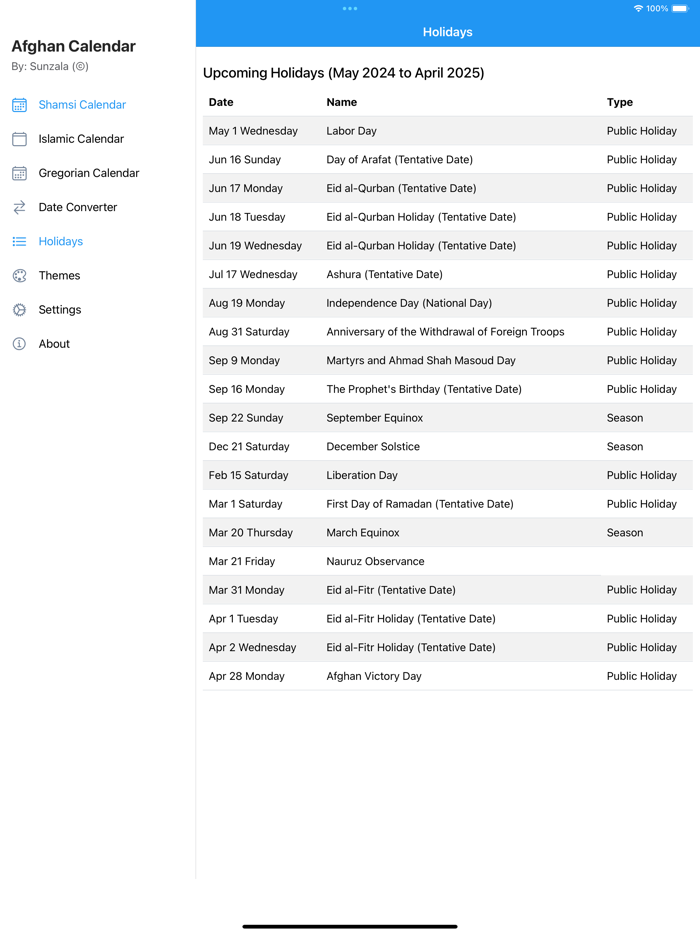Select Jun 18 Tuesday date cell

[247, 217]
